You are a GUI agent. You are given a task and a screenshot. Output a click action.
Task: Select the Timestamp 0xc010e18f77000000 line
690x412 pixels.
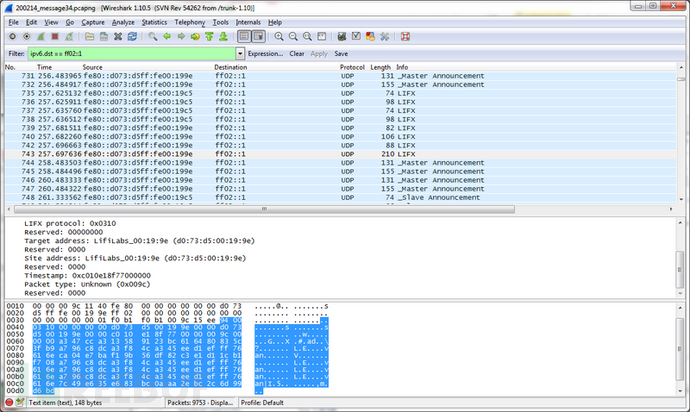pos(88,276)
